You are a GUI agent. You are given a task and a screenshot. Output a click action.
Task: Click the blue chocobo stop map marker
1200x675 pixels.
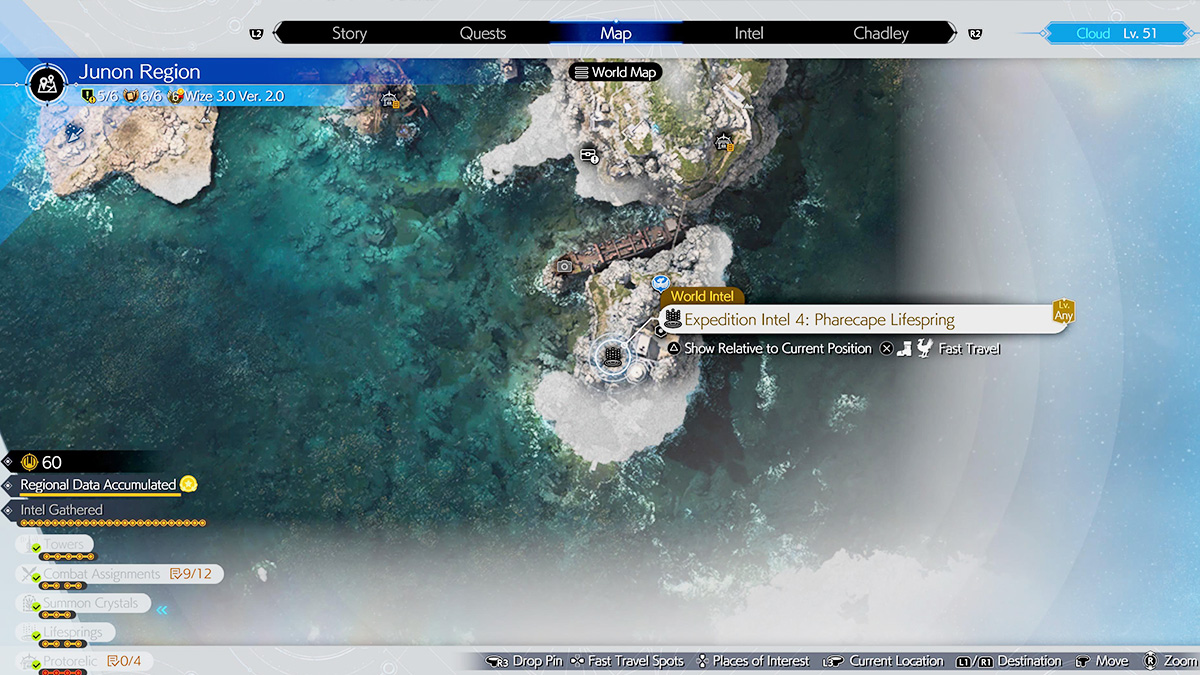click(660, 284)
